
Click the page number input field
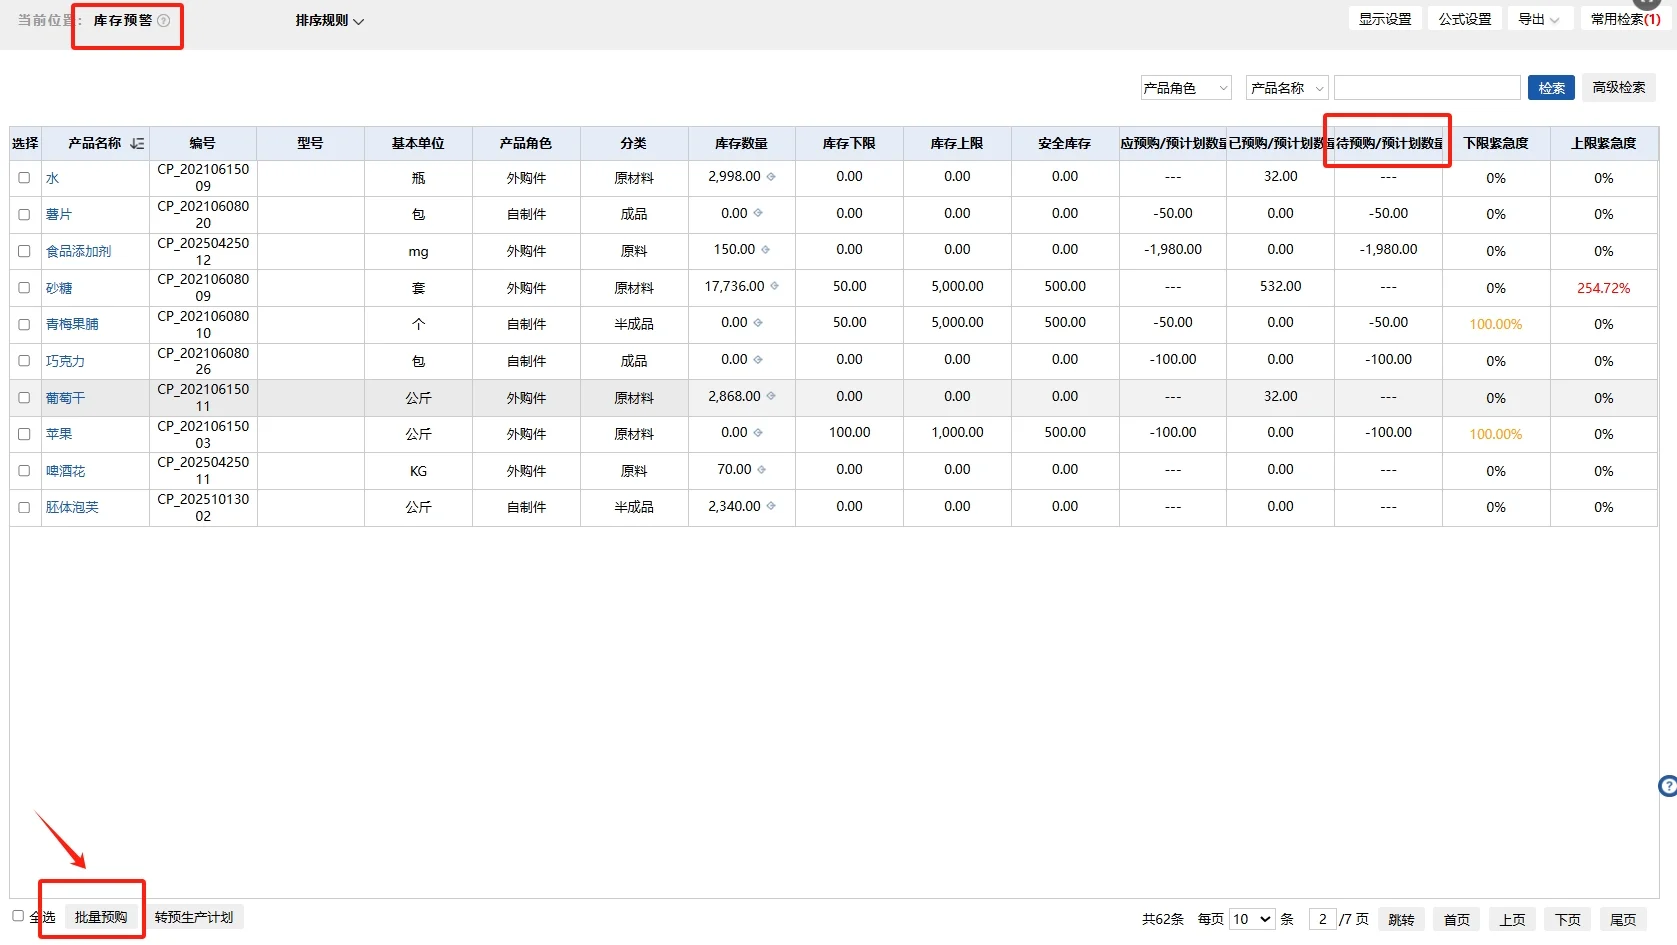pos(1322,919)
